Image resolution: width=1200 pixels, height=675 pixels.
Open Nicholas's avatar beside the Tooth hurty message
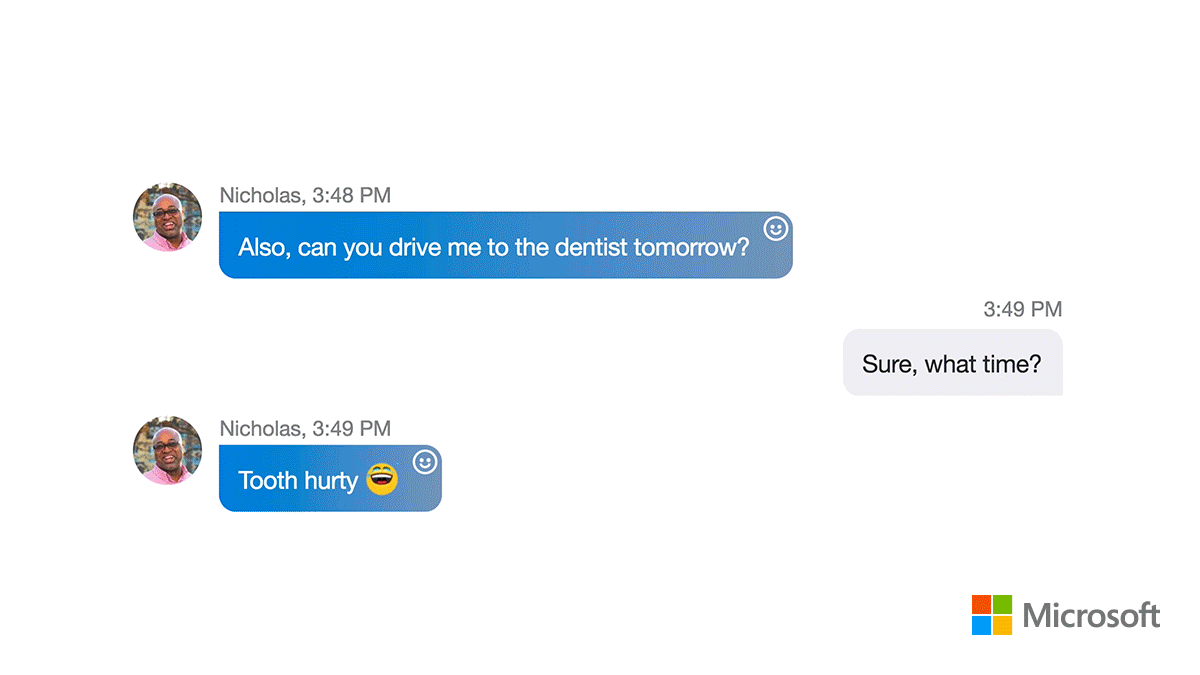click(x=168, y=450)
